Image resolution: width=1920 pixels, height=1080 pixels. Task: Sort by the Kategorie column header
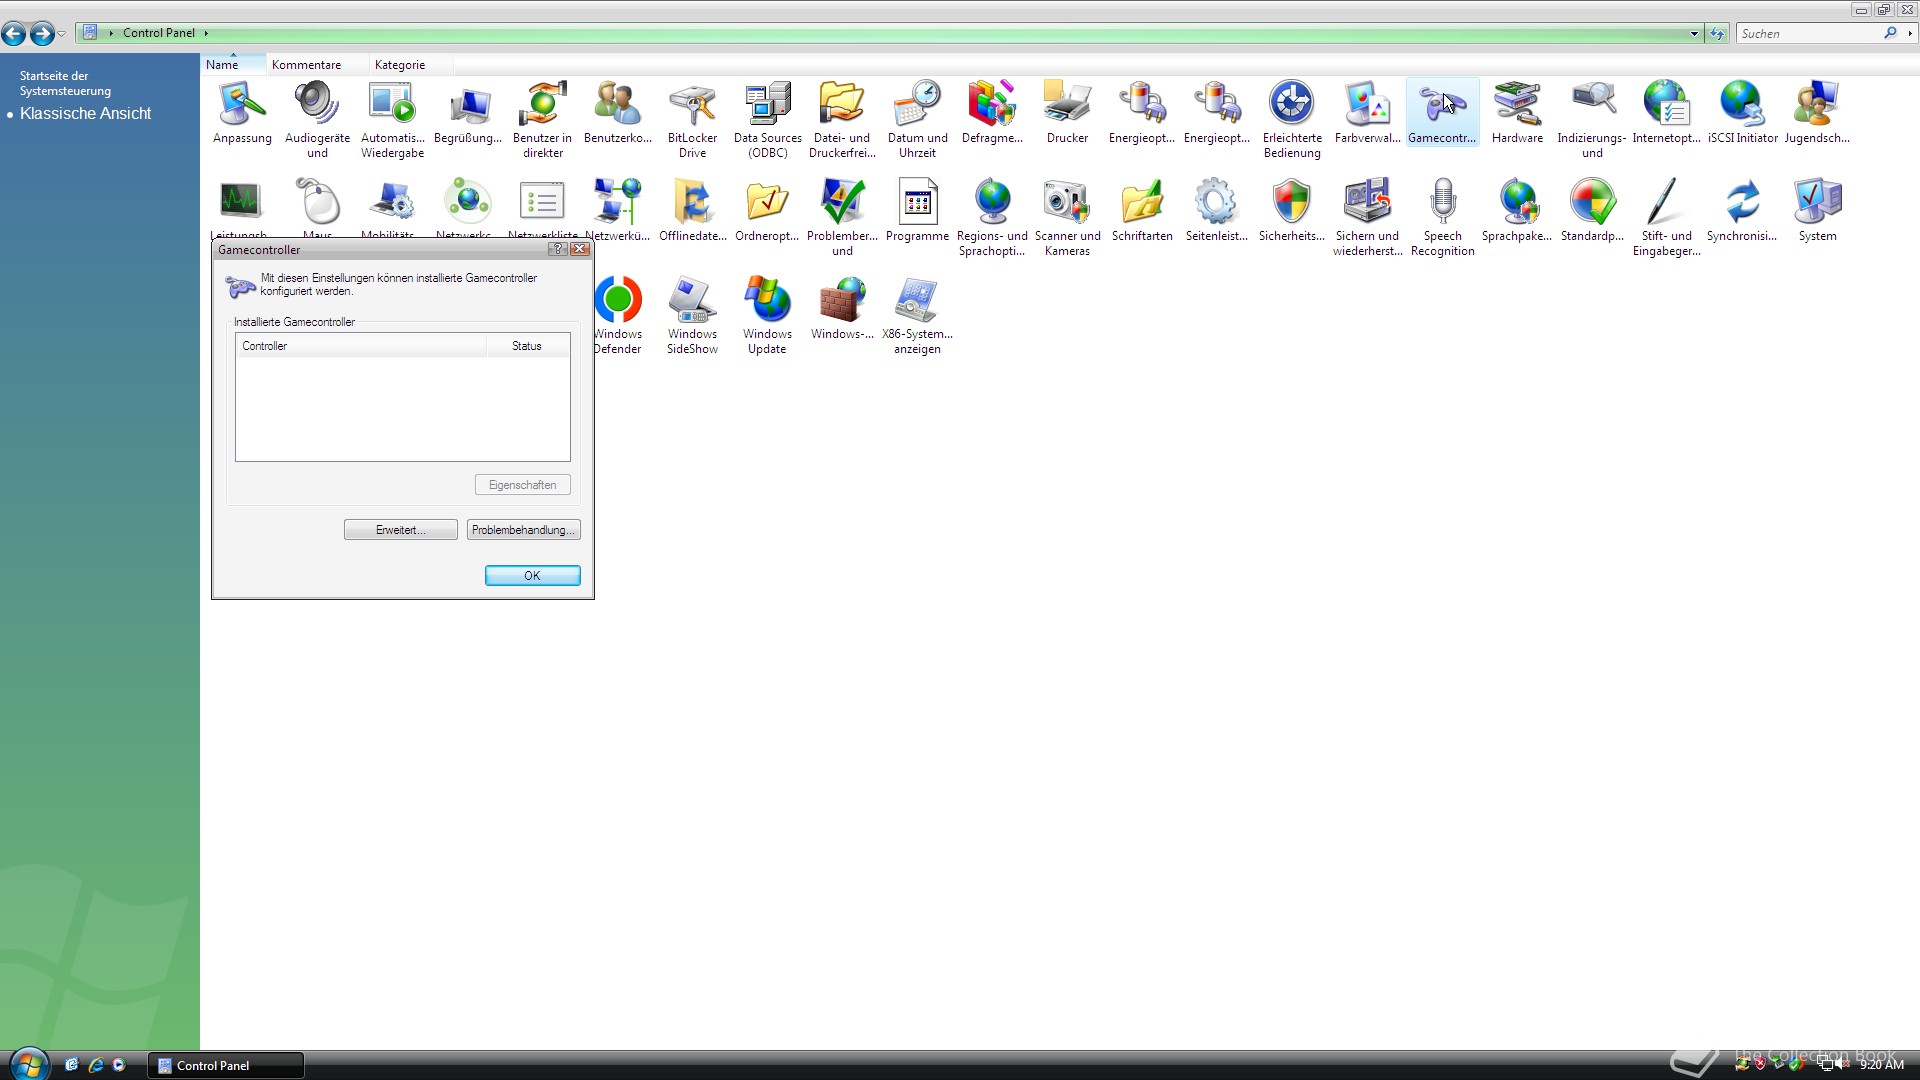pos(400,65)
